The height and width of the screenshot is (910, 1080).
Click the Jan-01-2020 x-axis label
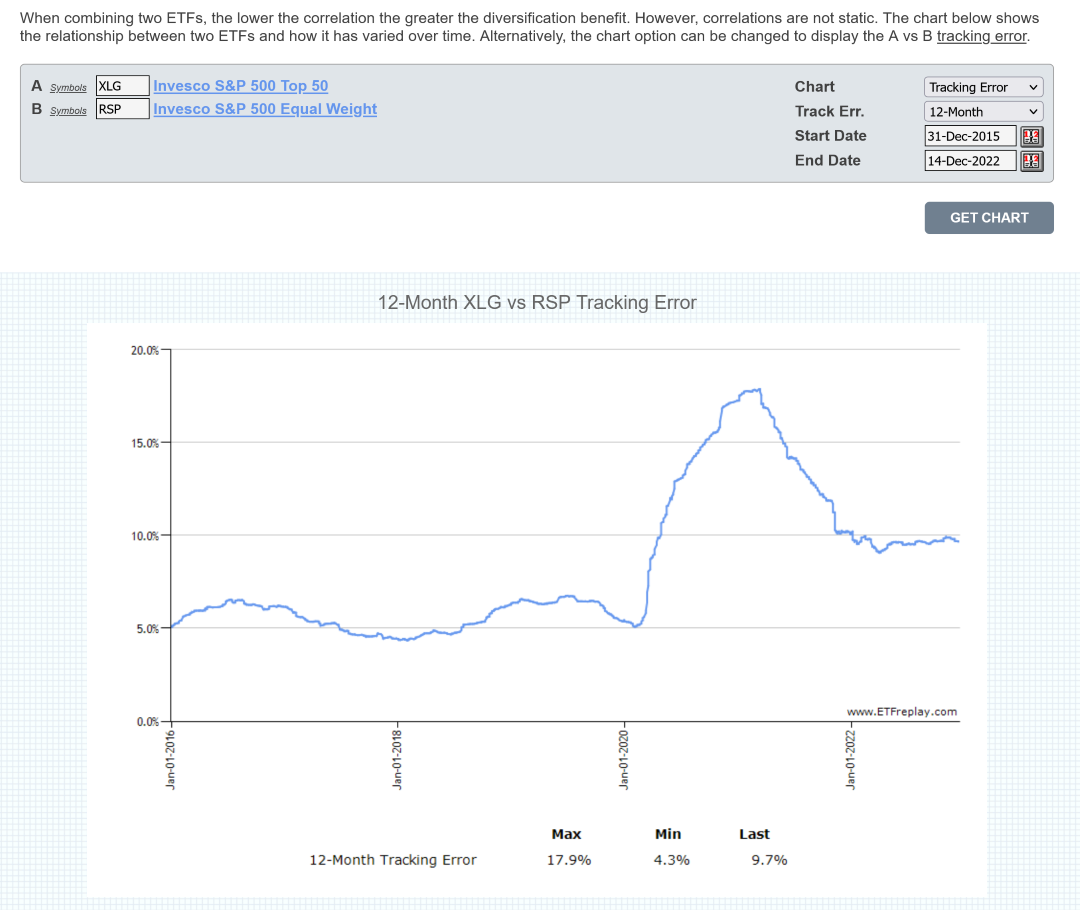624,760
